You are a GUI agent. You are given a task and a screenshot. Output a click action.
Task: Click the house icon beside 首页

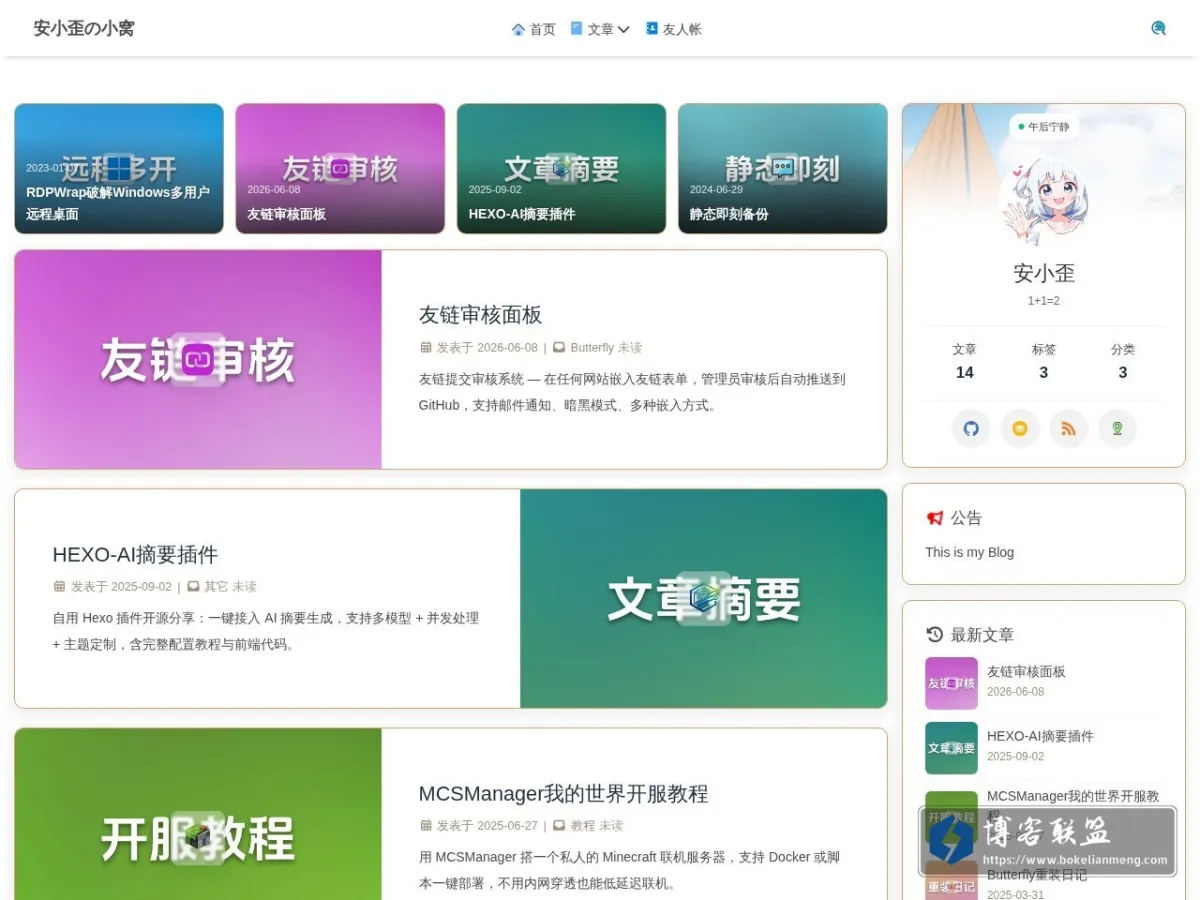[x=518, y=29]
